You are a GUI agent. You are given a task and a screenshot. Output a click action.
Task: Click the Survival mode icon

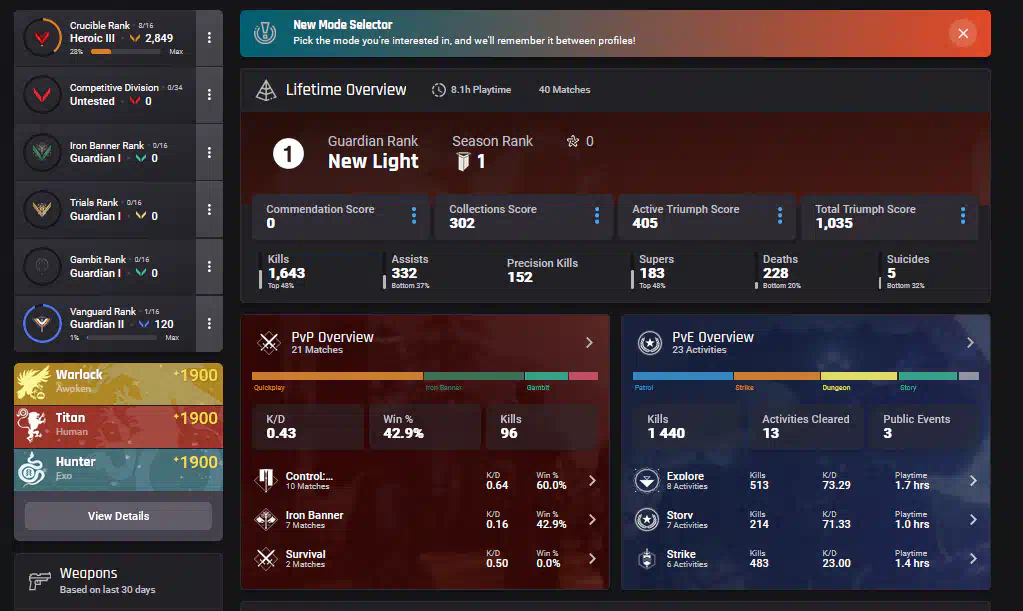point(266,558)
